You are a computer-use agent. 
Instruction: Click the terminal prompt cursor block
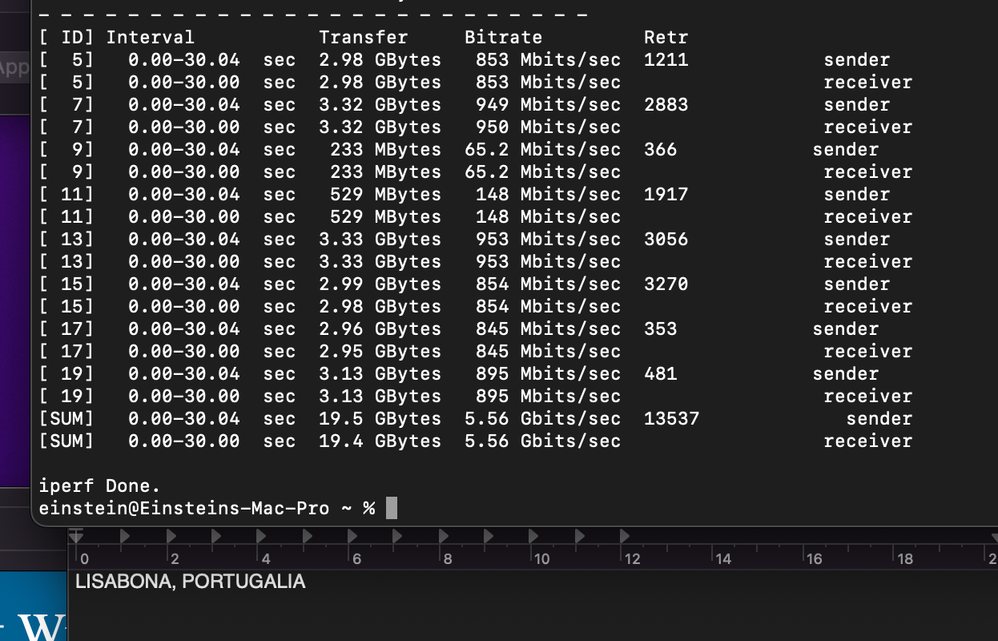(x=391, y=509)
